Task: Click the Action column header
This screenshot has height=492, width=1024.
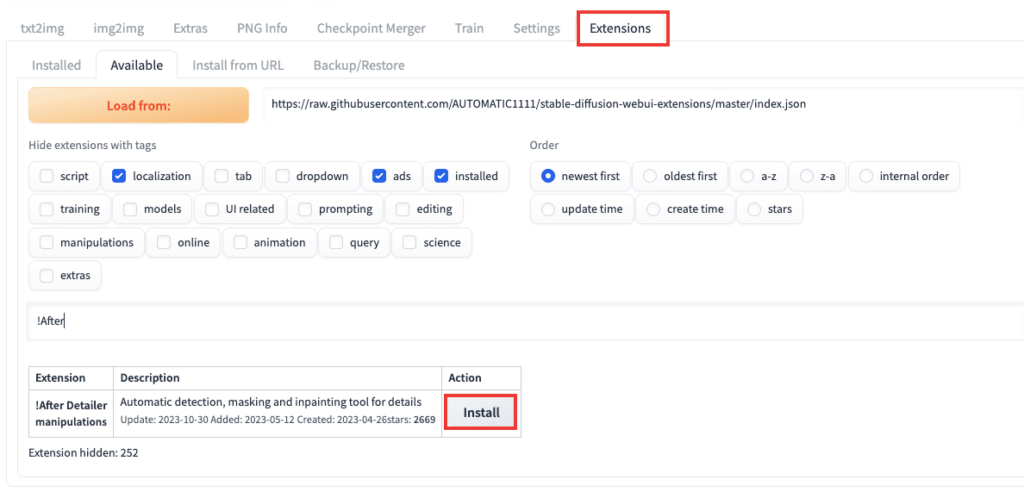Action: (464, 378)
